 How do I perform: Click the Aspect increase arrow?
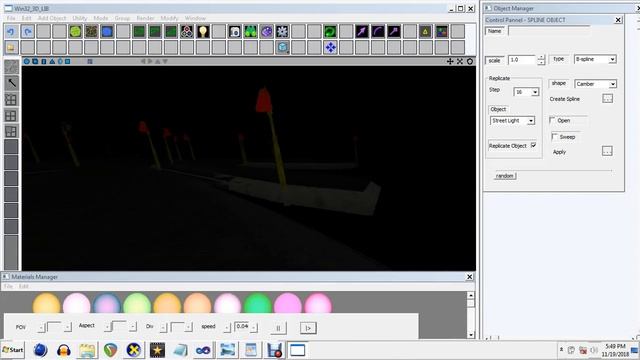[133, 327]
